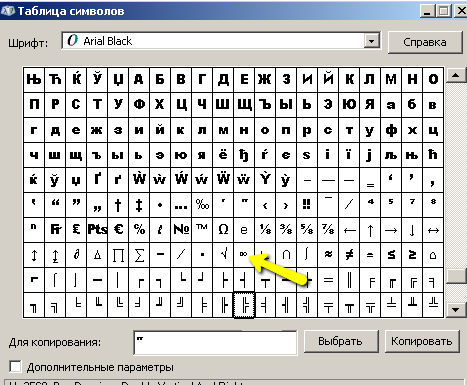
Task: Choose the summation ∑ symbol
Action: pos(139,255)
